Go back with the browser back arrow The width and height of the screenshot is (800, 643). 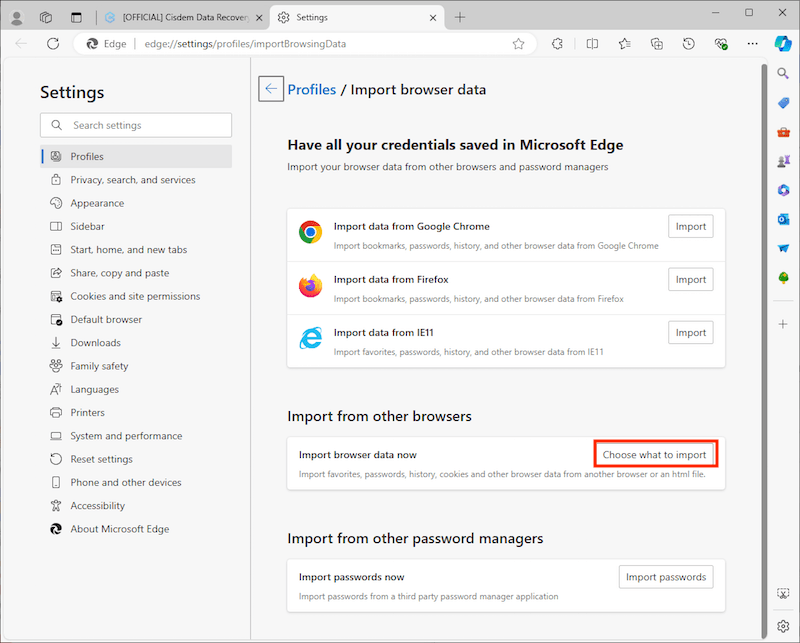(x=21, y=44)
